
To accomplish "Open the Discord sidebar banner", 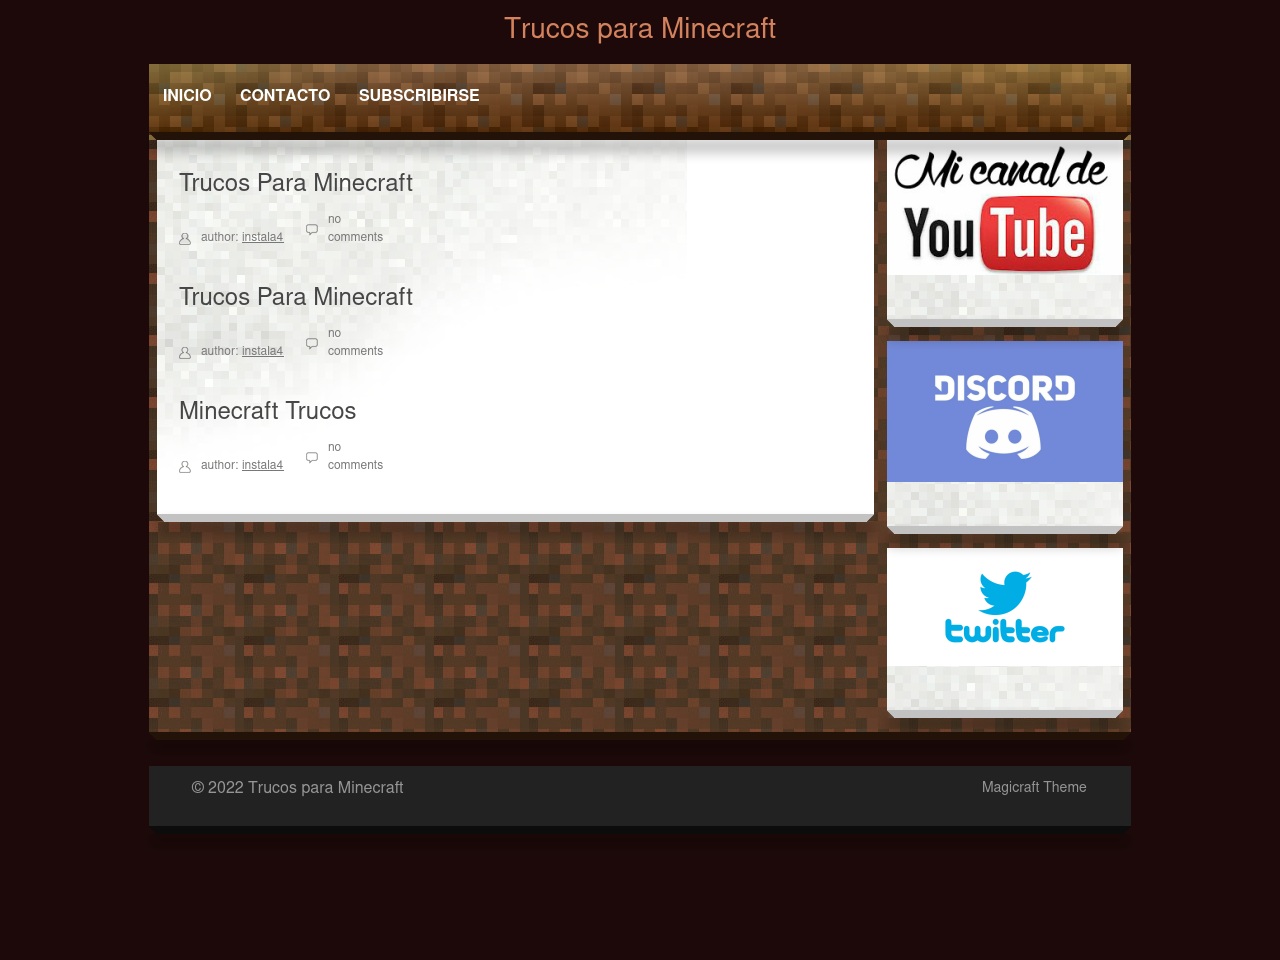I will pos(1005,412).
